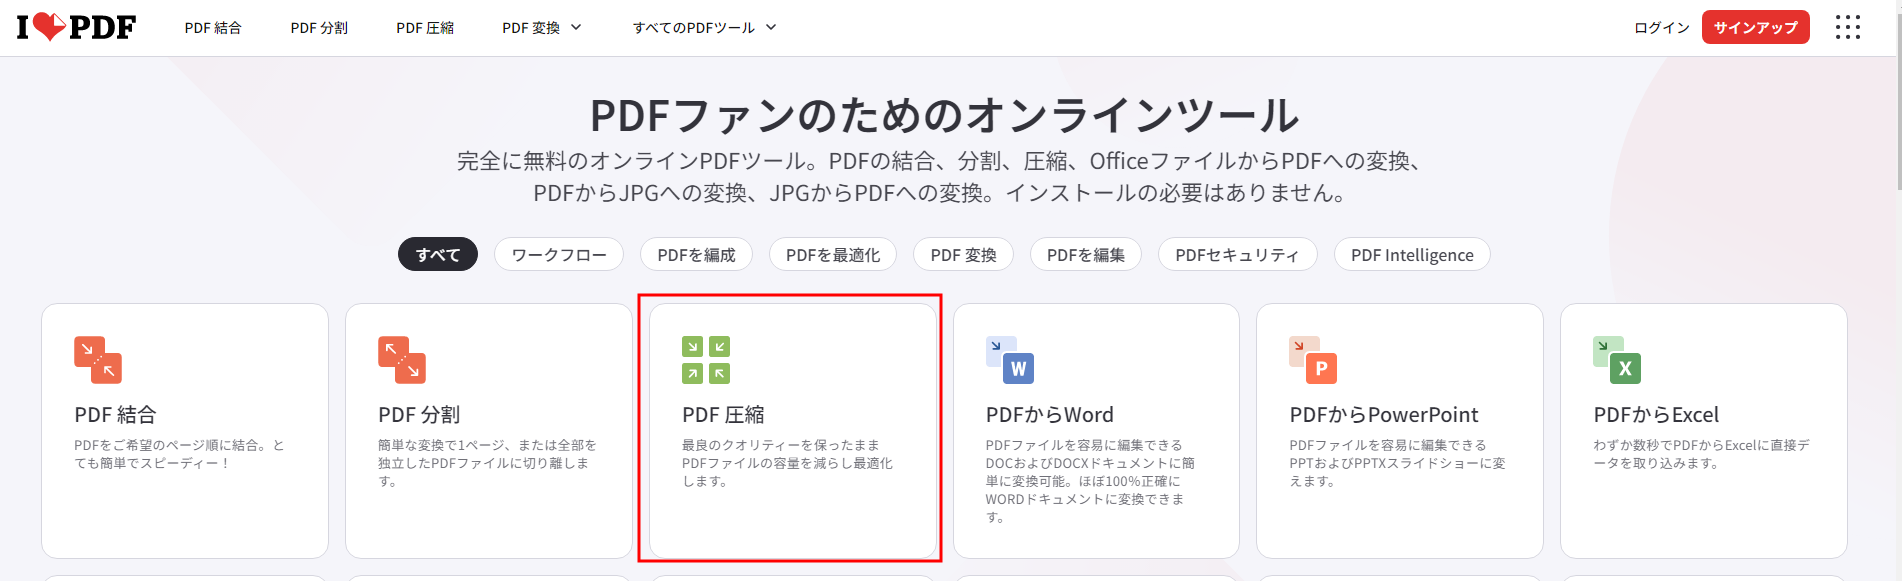Click the PDF 圧縮 compress icon

[706, 360]
